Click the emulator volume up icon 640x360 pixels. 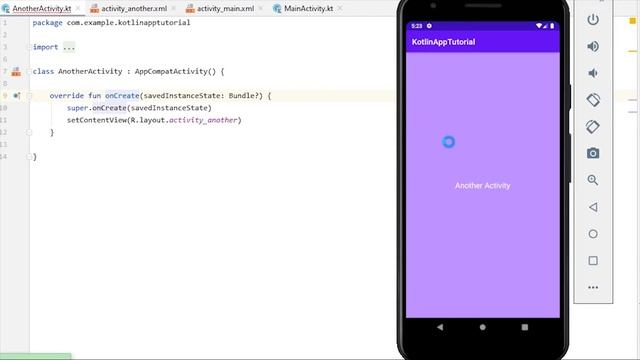point(593,46)
